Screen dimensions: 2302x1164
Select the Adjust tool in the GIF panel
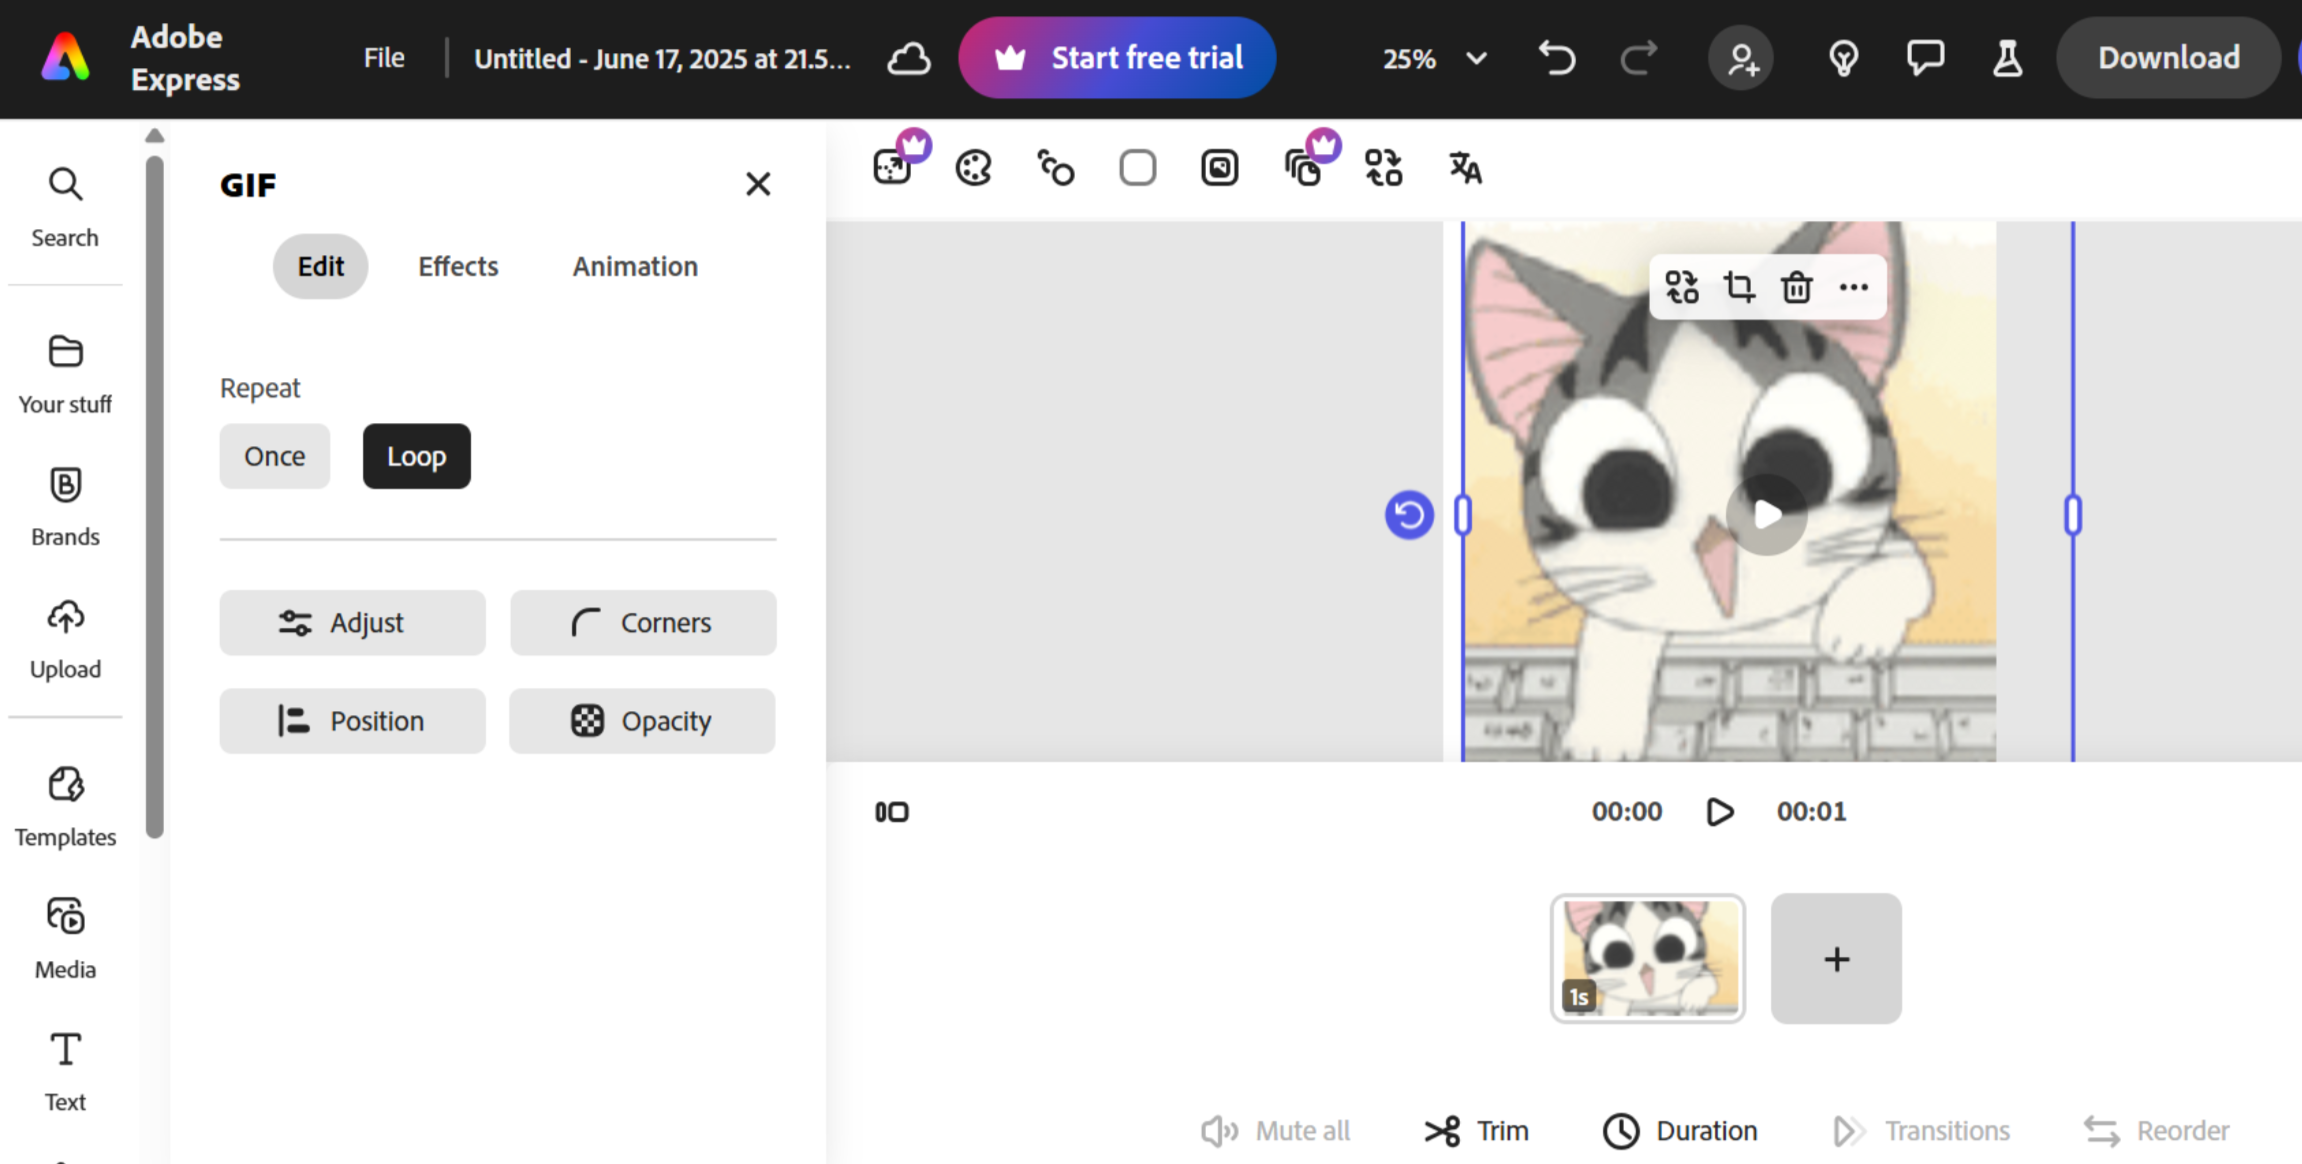(x=351, y=622)
